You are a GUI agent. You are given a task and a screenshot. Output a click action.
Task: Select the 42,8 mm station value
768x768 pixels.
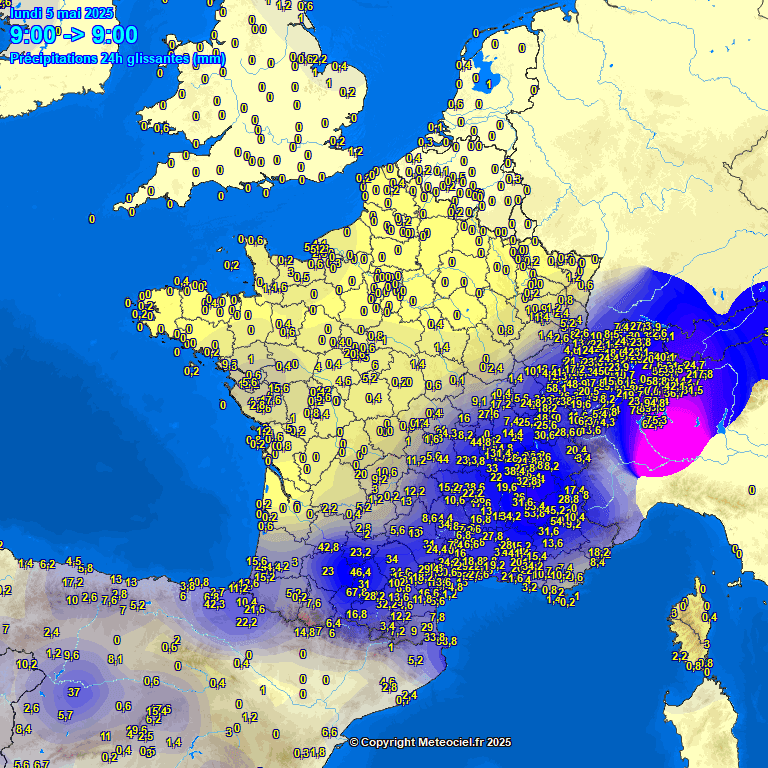328,547
